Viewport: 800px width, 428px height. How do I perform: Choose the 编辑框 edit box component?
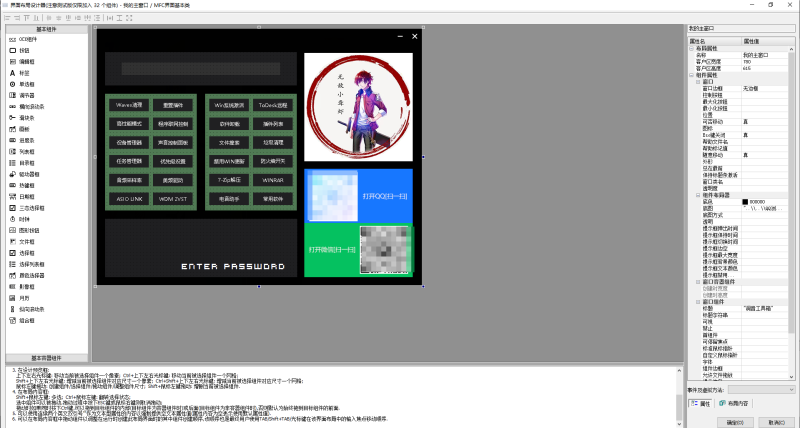(22, 62)
